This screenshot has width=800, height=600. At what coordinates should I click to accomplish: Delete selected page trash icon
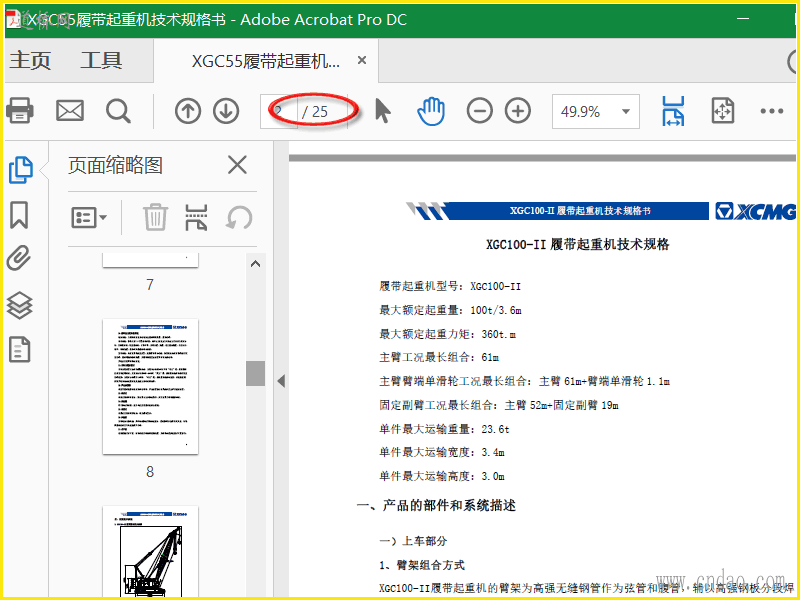[x=155, y=217]
